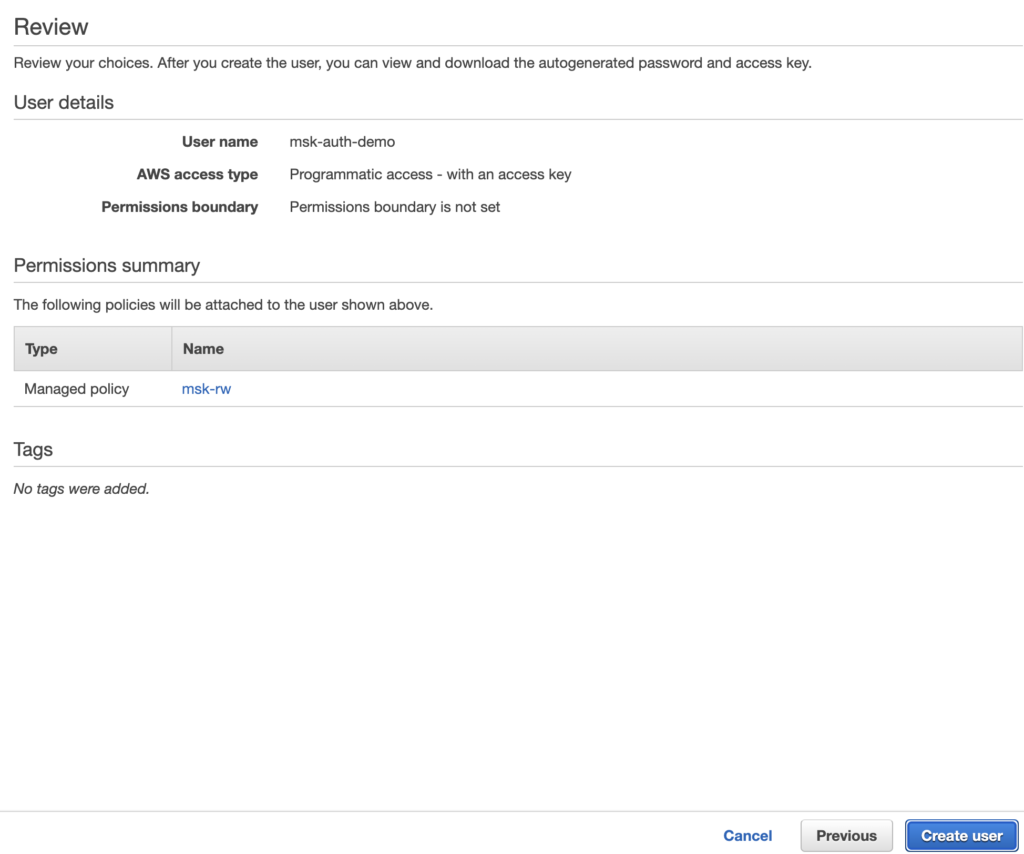Click the User details section heading
Screen dimensions: 1024x854
[x=64, y=102]
